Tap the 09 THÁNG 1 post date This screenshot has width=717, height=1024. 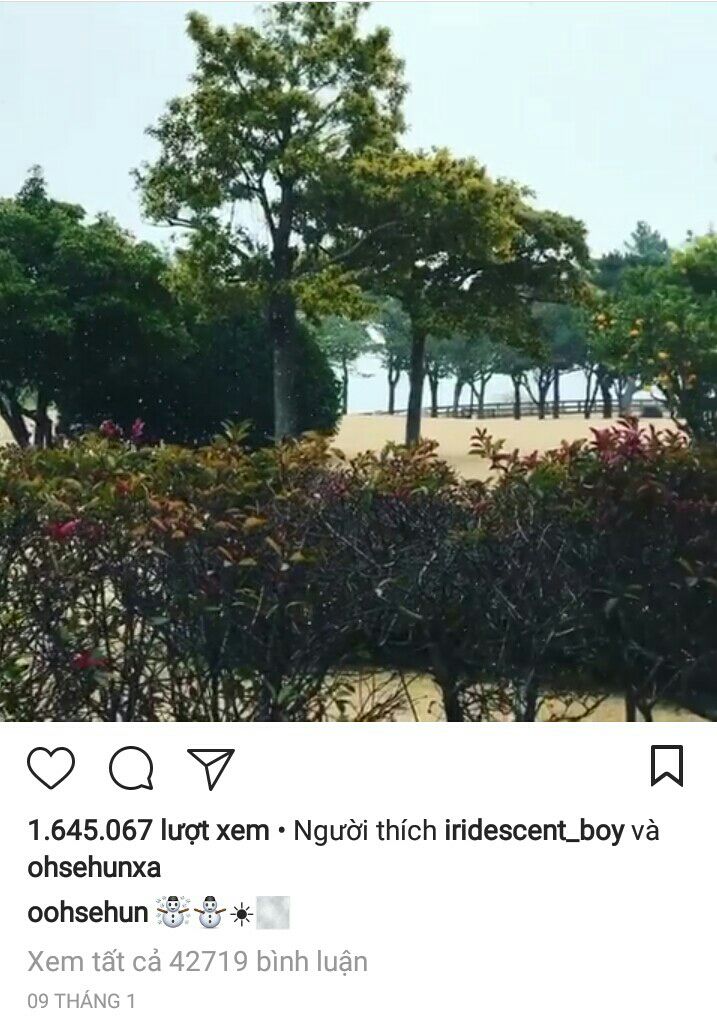[81, 1001]
